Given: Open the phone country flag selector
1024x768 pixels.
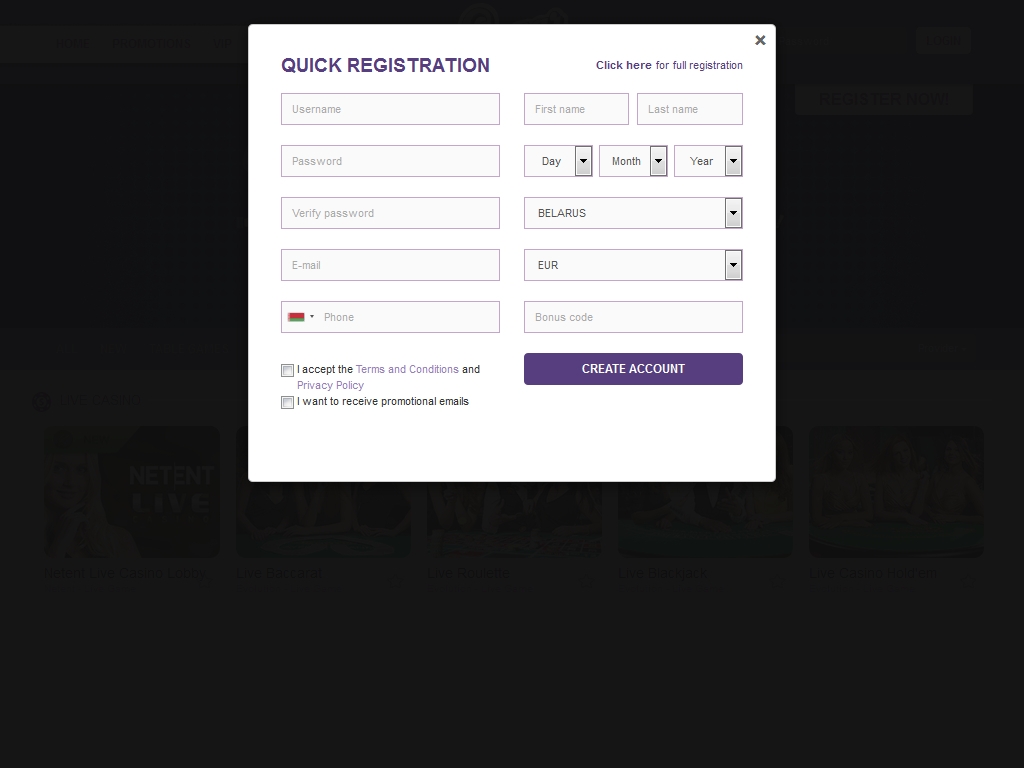Looking at the screenshot, I should click(x=300, y=317).
